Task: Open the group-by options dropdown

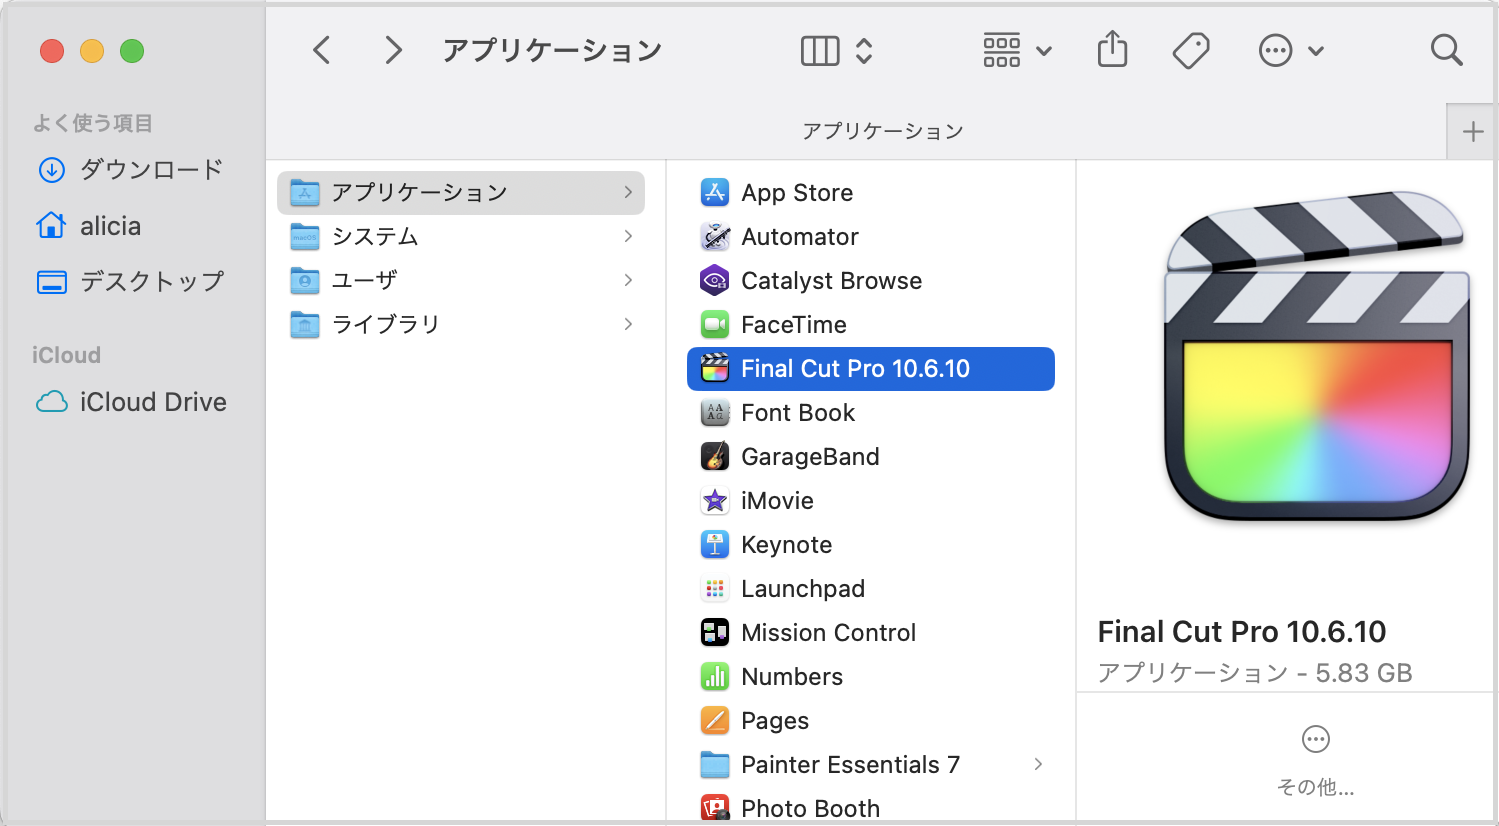Action: pos(1017,50)
